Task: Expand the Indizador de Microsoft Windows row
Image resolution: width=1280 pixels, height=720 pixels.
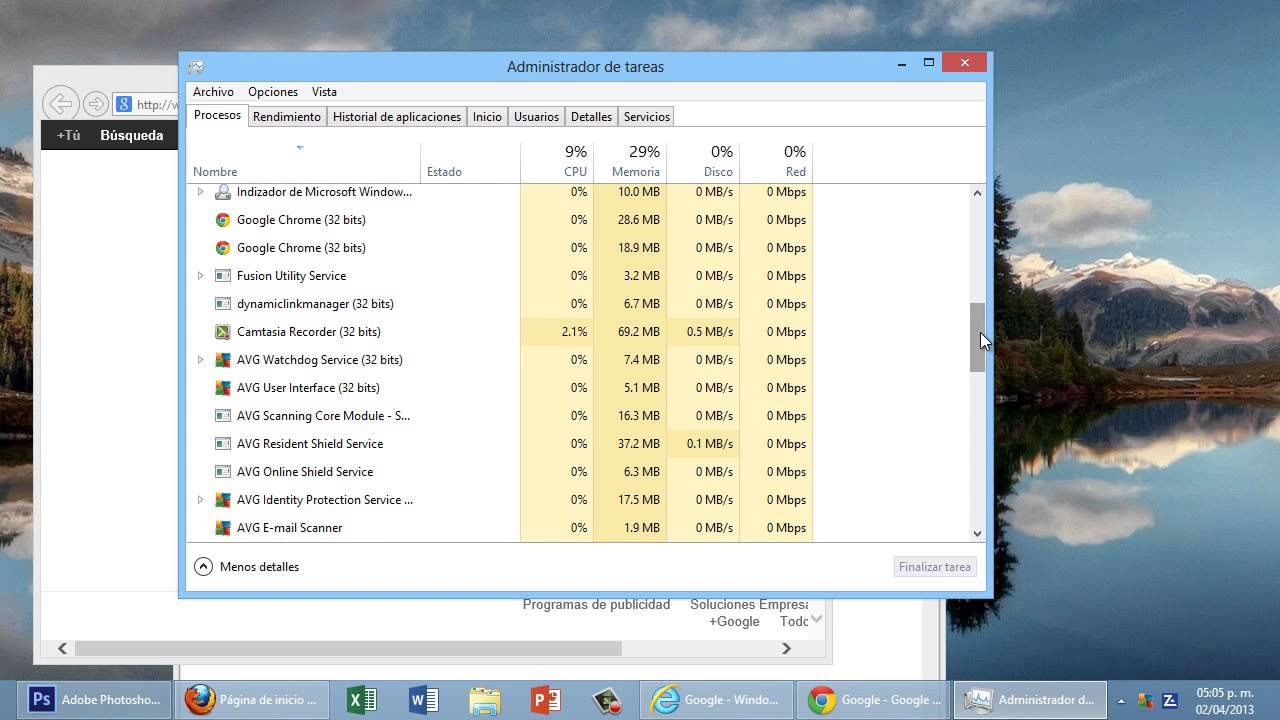Action: 200,192
